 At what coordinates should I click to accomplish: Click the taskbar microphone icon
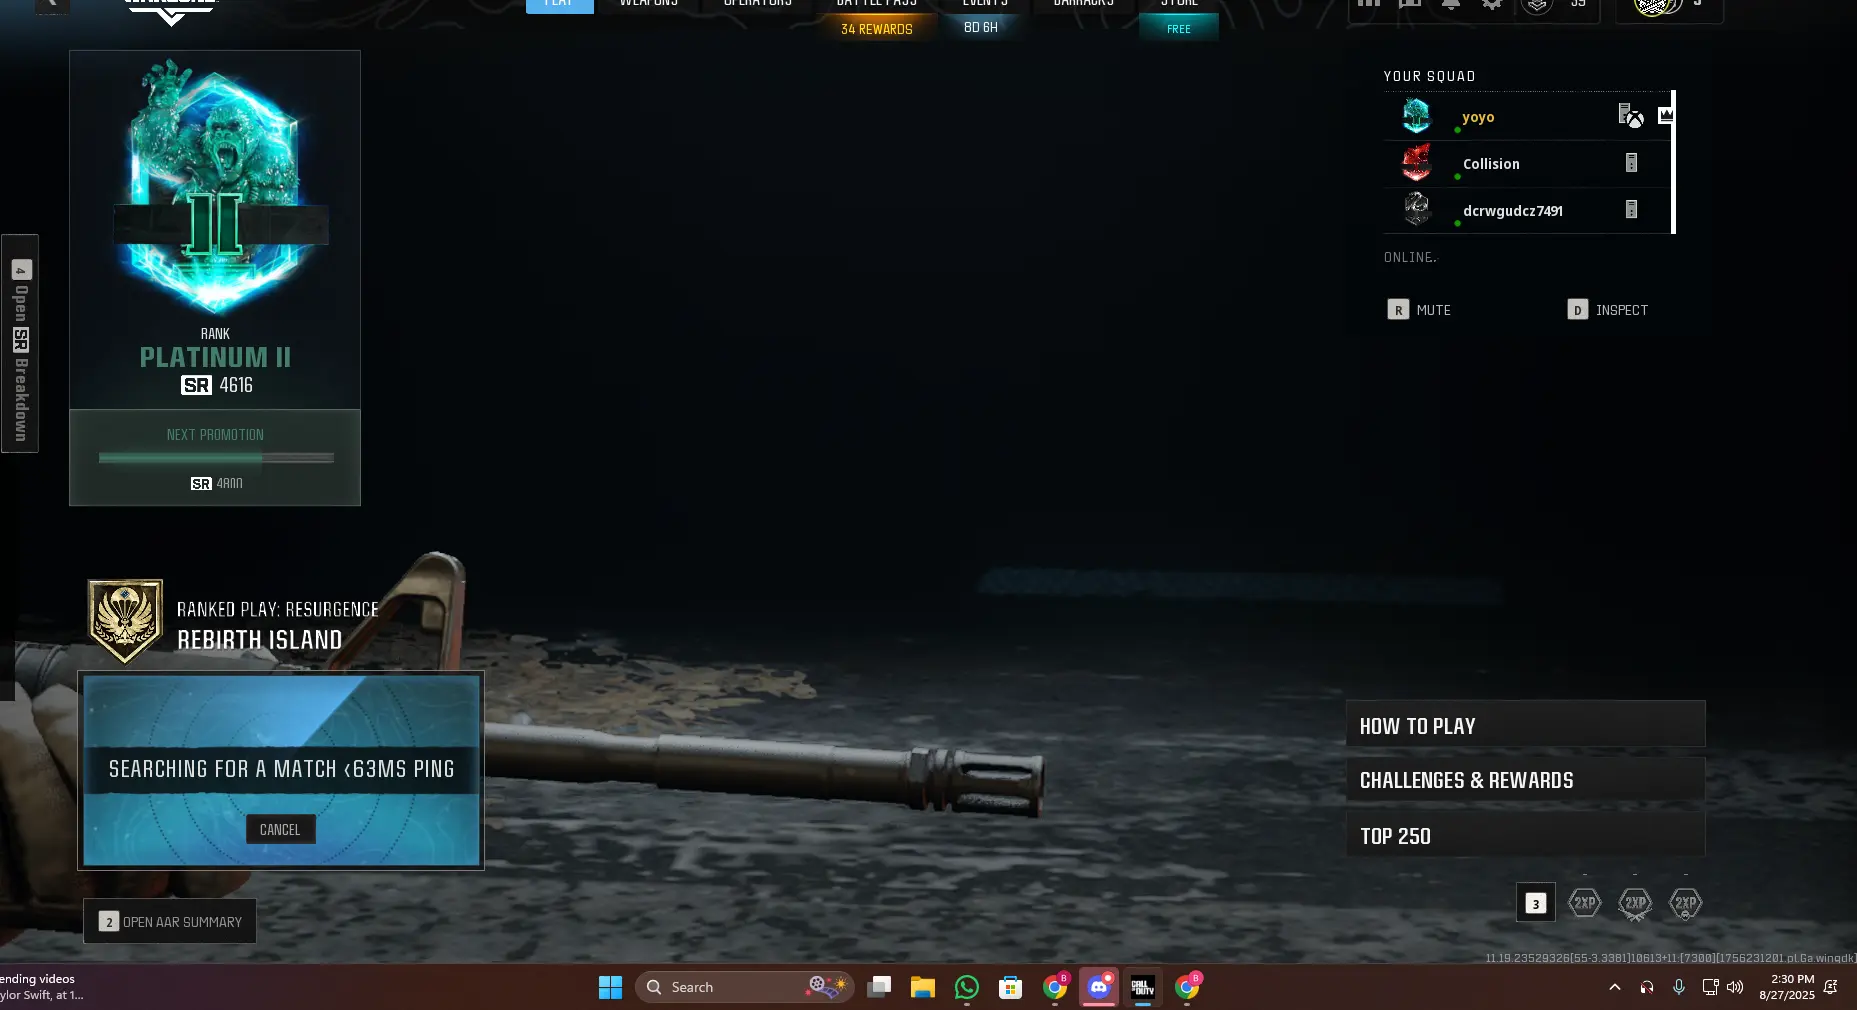pyautogui.click(x=1679, y=987)
